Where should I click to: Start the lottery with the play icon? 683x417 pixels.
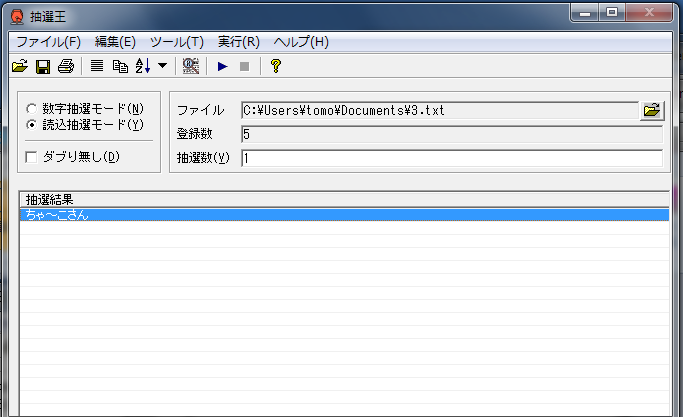click(223, 66)
